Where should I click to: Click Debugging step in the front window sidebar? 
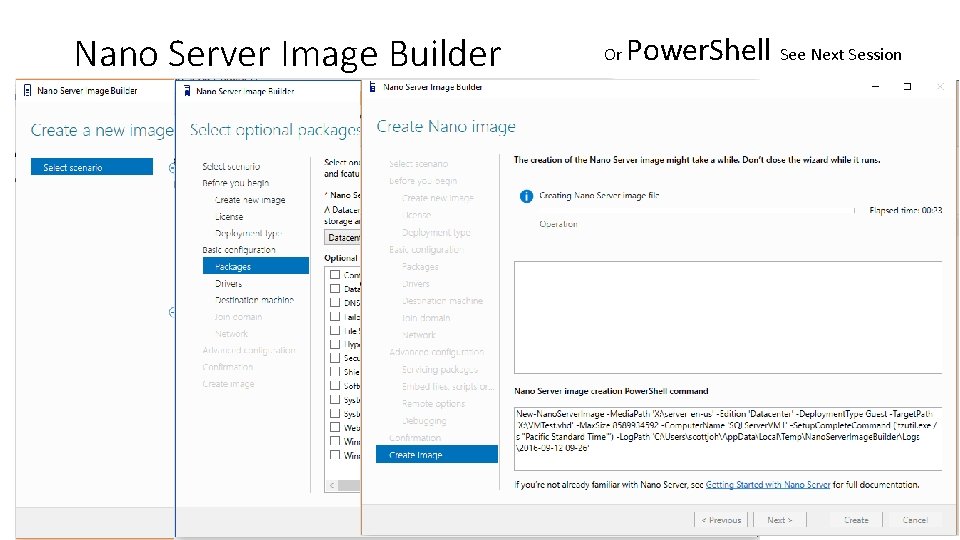point(424,421)
